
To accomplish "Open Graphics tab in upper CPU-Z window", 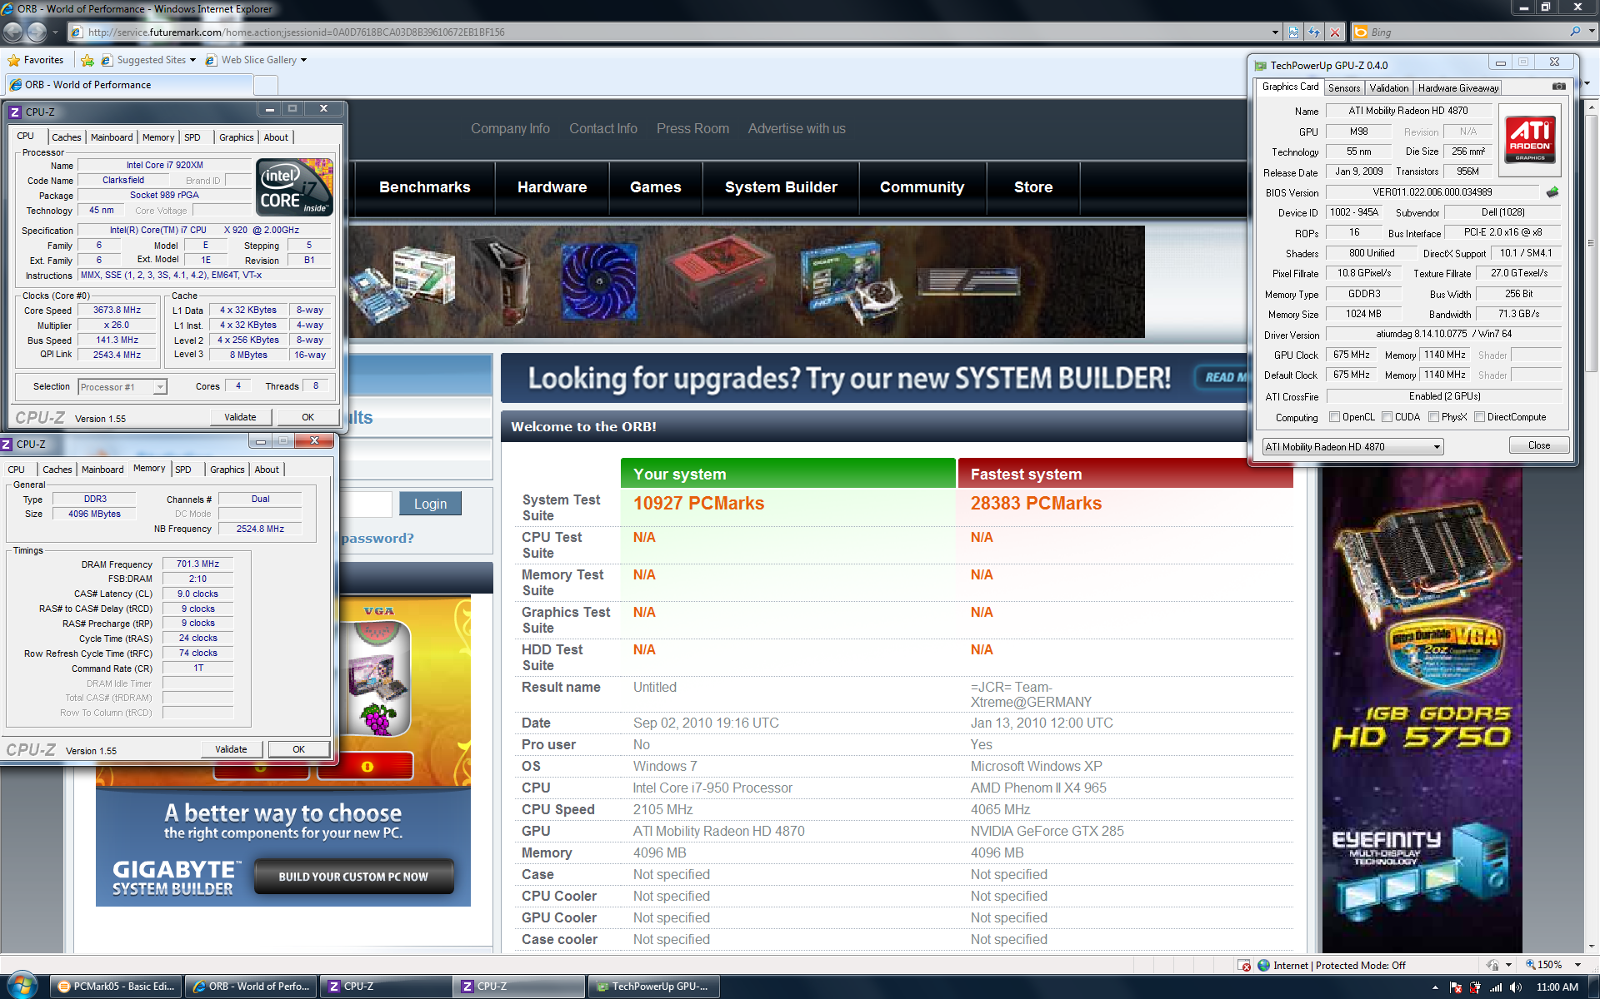I will point(236,138).
